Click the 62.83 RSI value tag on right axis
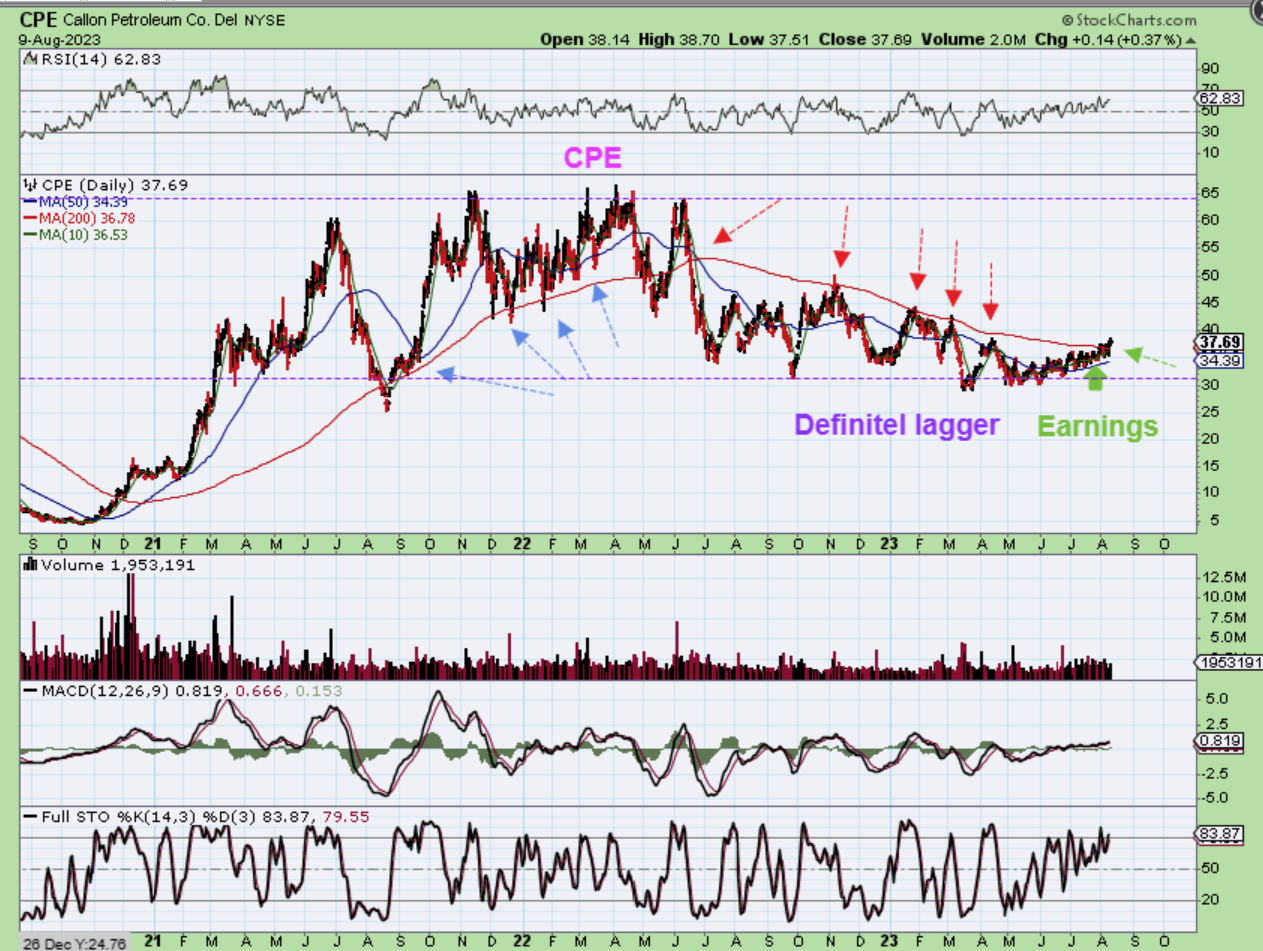 pyautogui.click(x=1218, y=98)
